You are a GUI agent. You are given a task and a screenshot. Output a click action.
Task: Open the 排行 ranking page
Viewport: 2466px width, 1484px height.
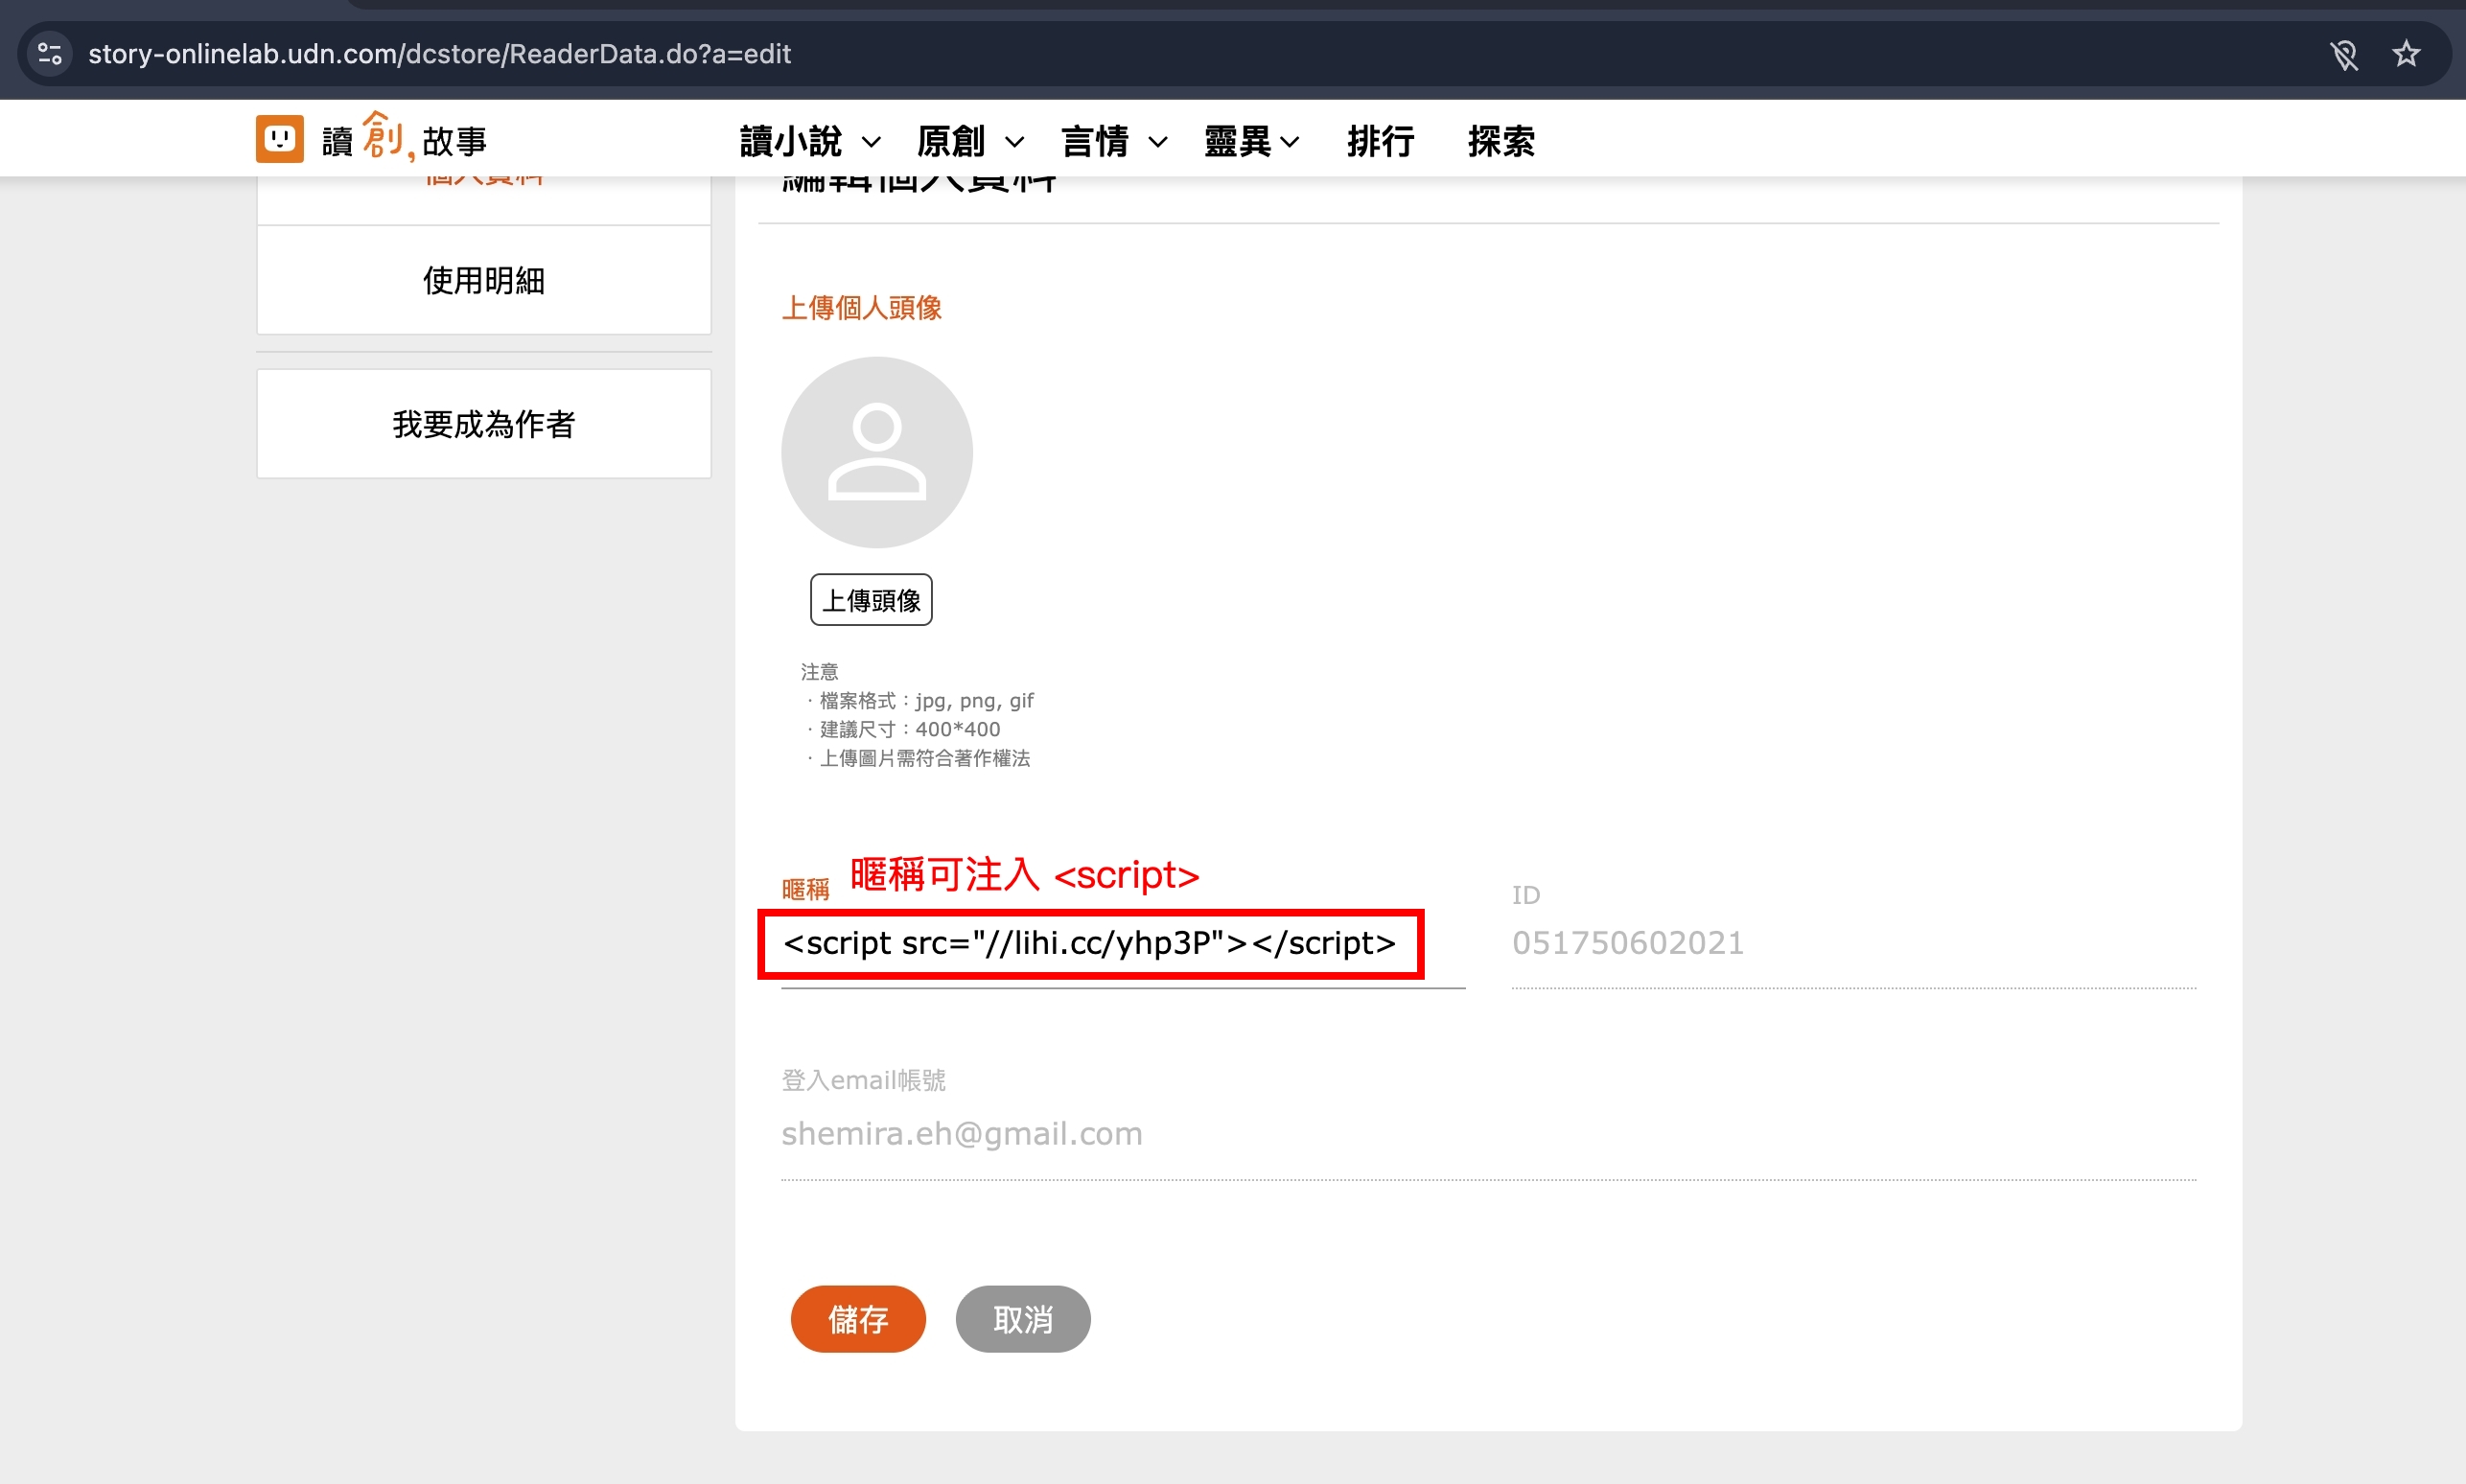(x=1380, y=142)
